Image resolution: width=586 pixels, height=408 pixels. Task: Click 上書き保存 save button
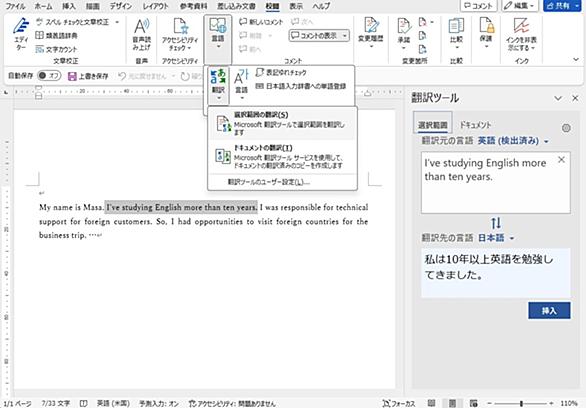[88, 76]
